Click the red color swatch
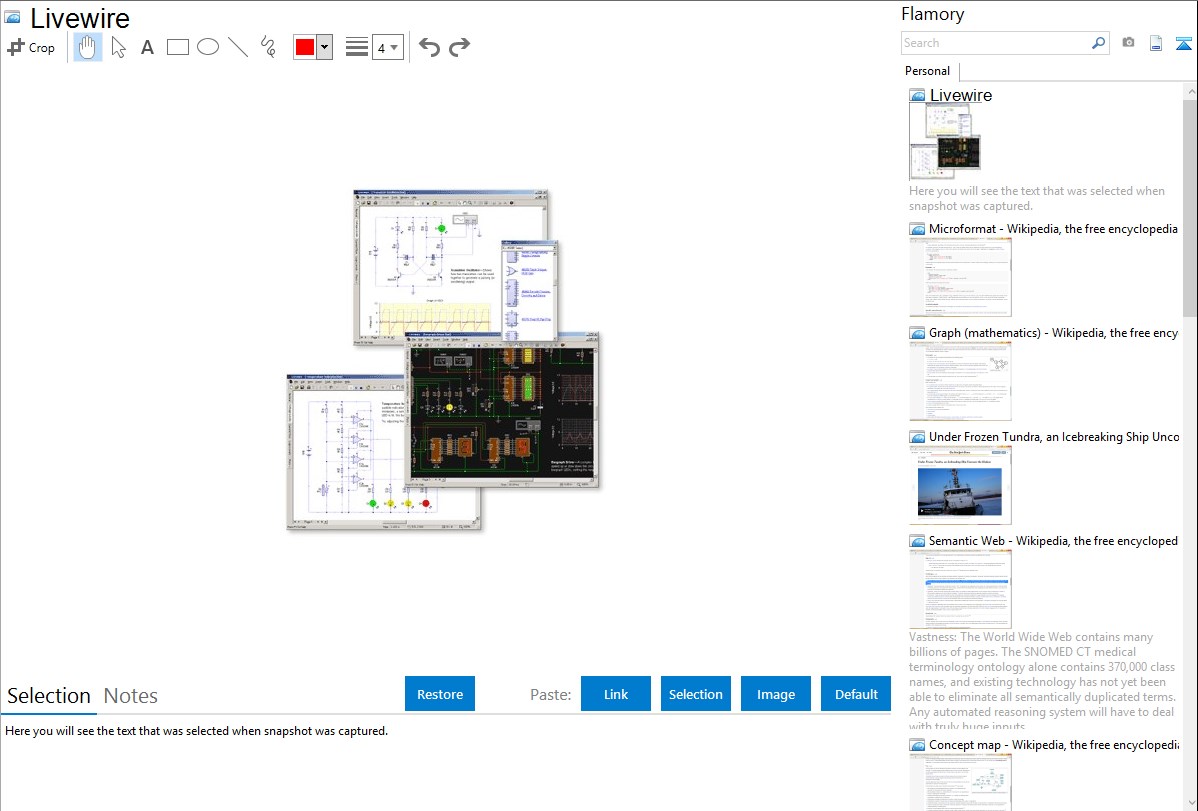This screenshot has width=1198, height=811. pos(305,47)
